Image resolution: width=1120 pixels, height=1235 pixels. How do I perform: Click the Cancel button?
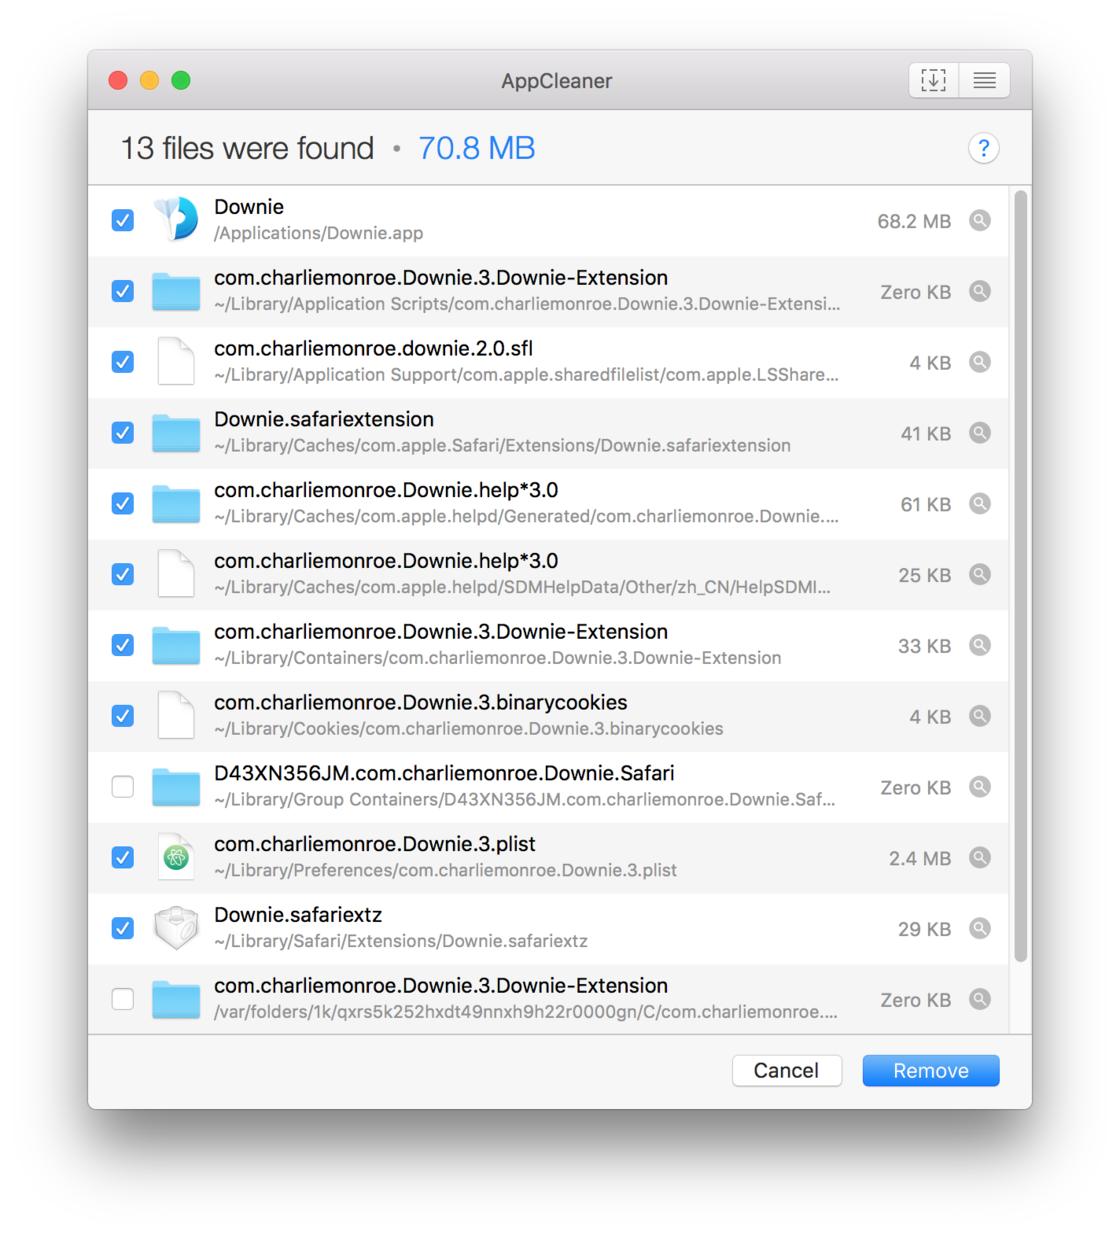point(786,1070)
